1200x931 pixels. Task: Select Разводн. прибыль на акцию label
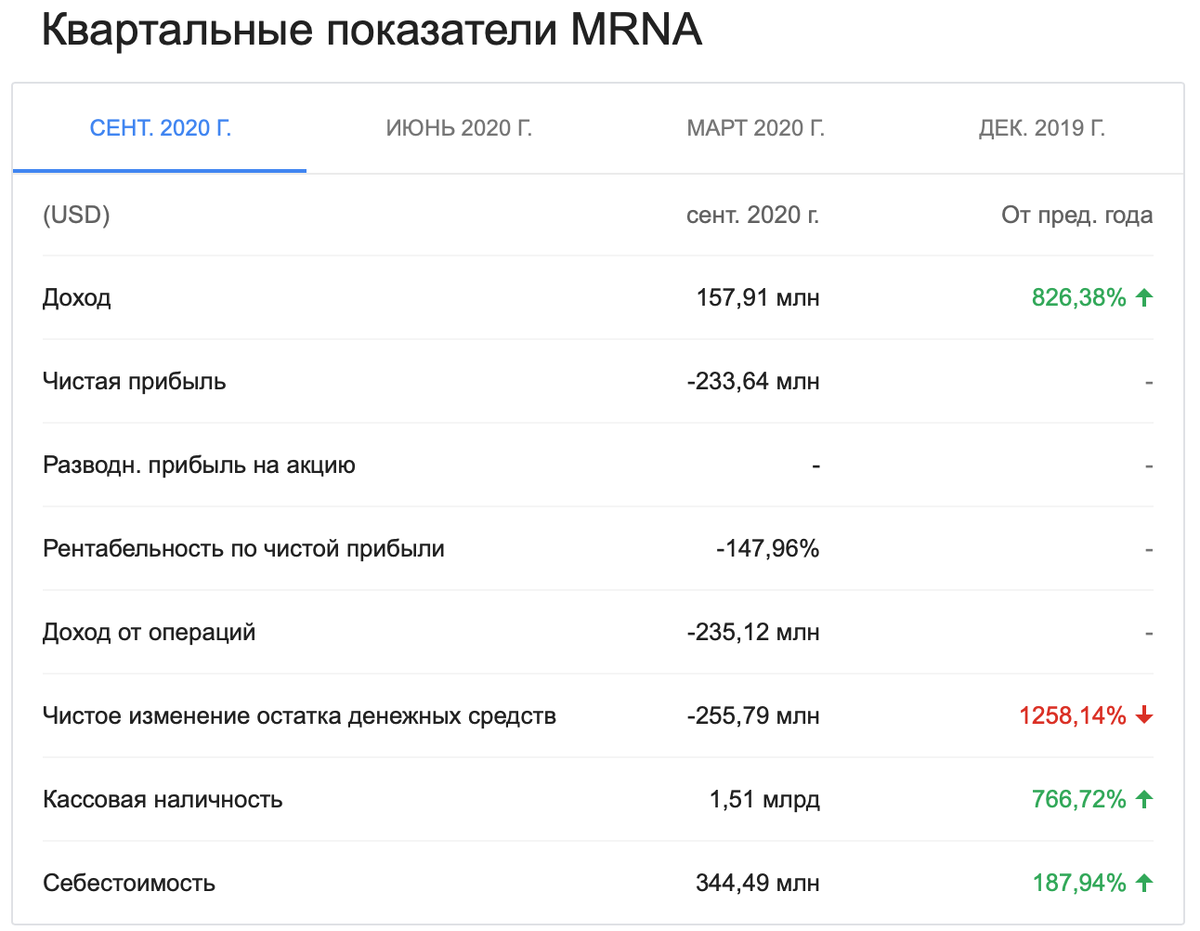point(199,465)
